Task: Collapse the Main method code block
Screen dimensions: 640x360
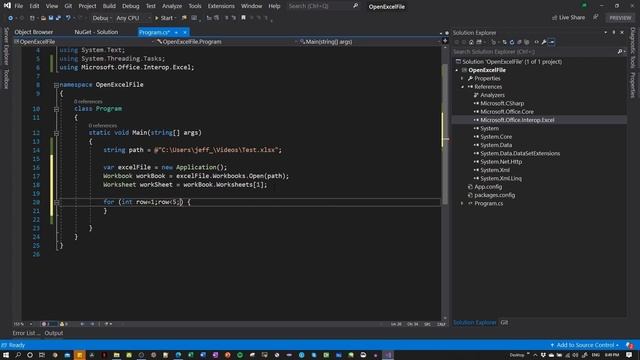Action: (56, 133)
